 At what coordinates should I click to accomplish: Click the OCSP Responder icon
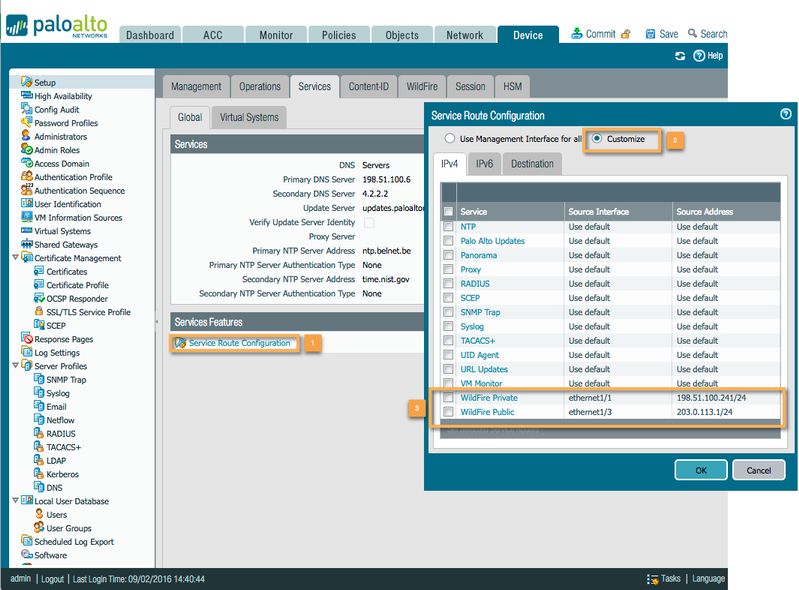(39, 298)
